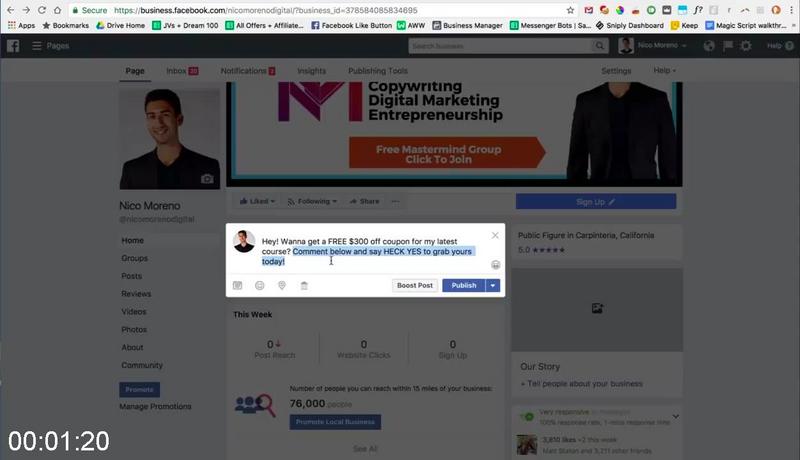Expand the Following dropdown
The height and width of the screenshot is (460, 800).
[x=312, y=201]
